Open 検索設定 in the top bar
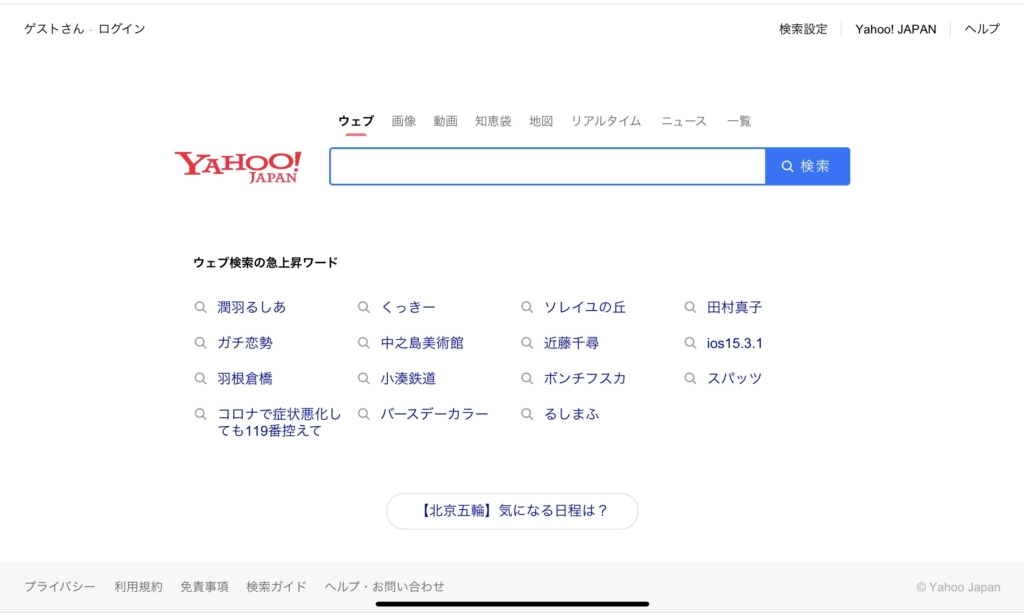 [803, 29]
